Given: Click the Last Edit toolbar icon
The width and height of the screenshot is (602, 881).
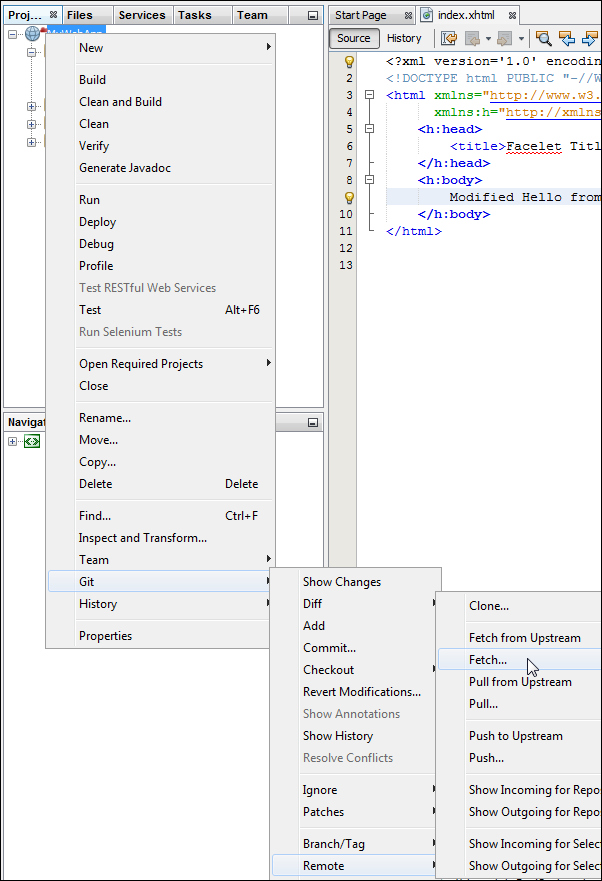Looking at the screenshot, I should [449, 39].
